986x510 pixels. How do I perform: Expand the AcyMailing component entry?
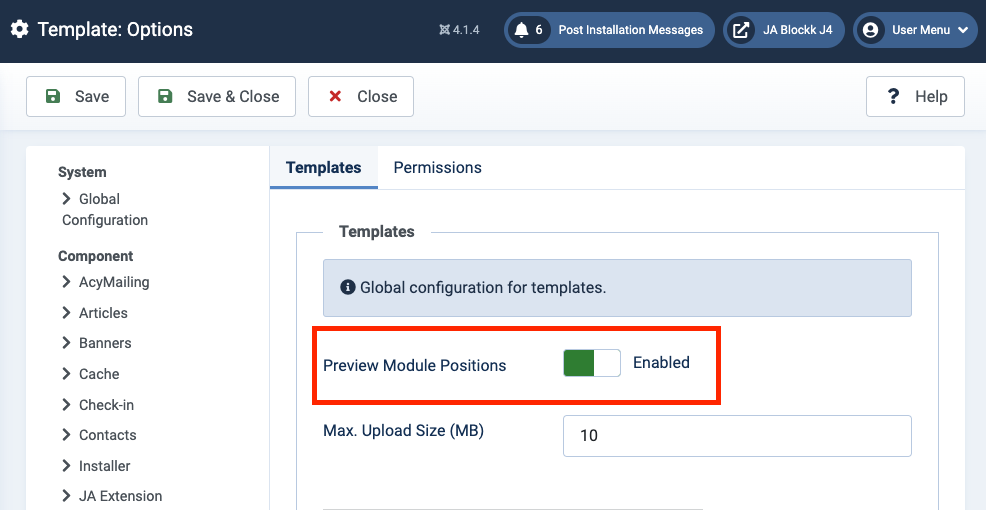point(113,282)
